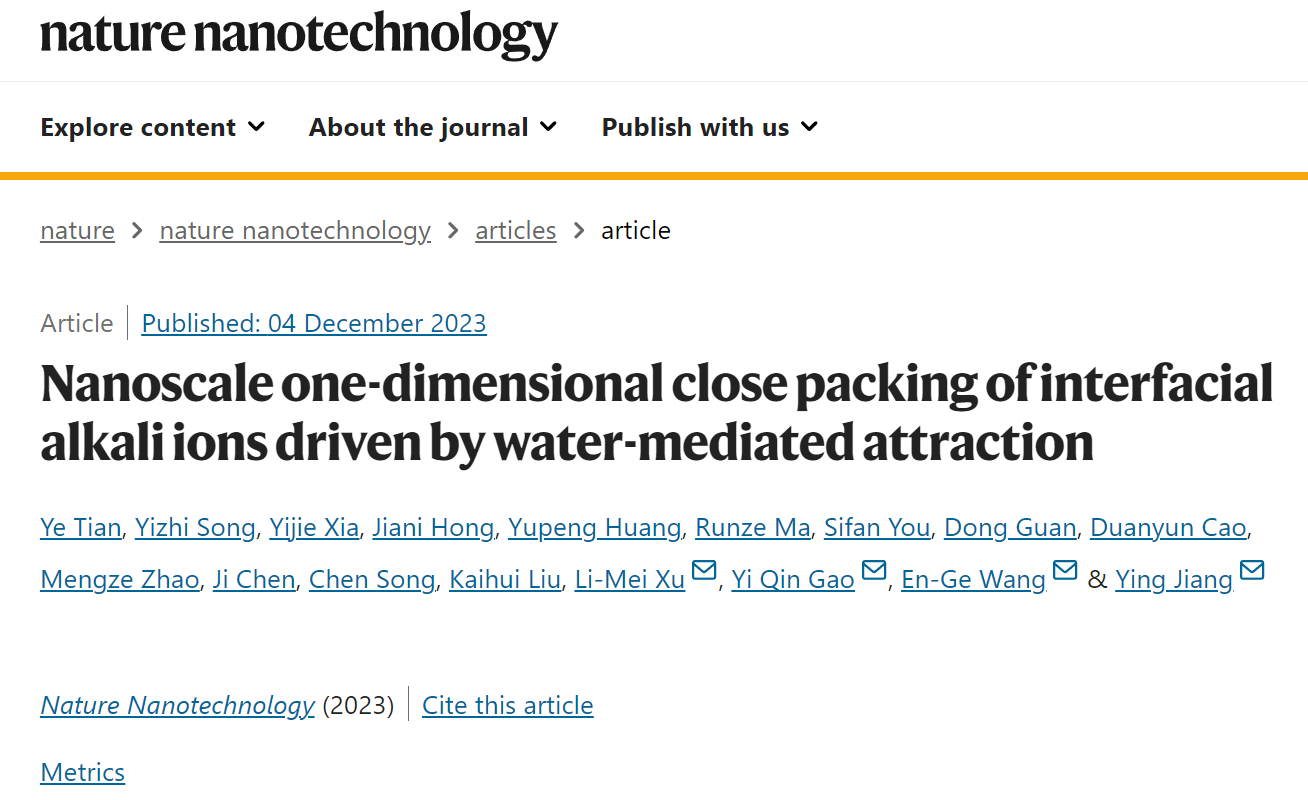This screenshot has height=800, width=1308.
Task: Click the email icon beside Li-Mei Xu
Action: coord(704,571)
